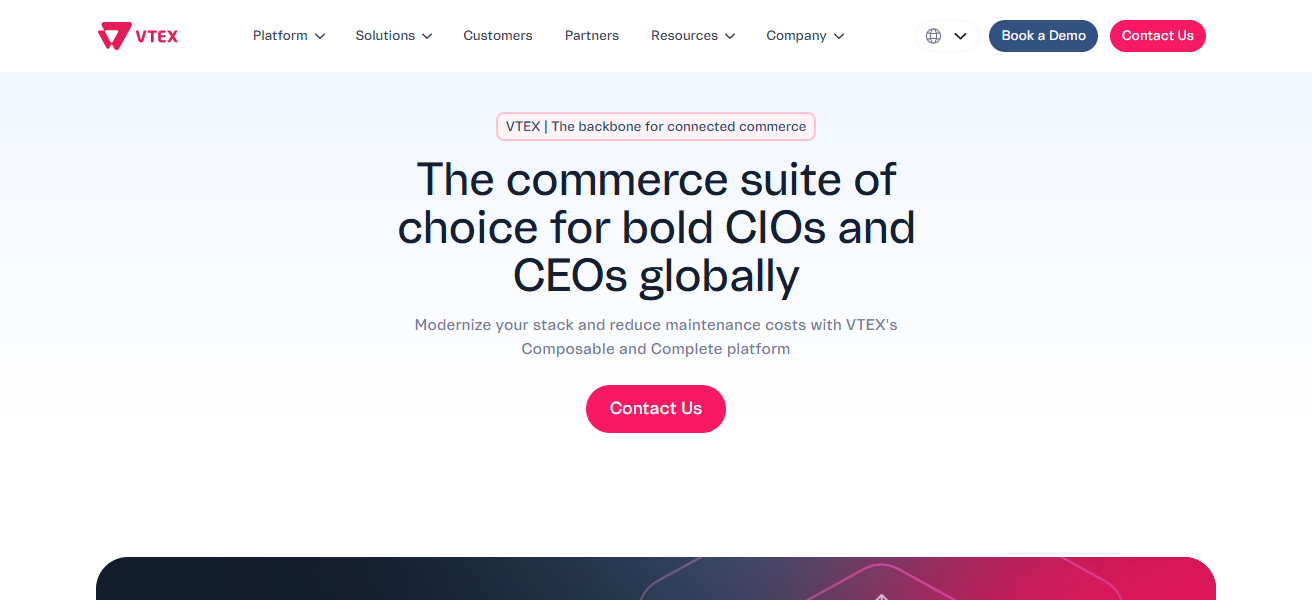
Task: Click Contact Us in the top navigation
Action: click(x=1157, y=36)
